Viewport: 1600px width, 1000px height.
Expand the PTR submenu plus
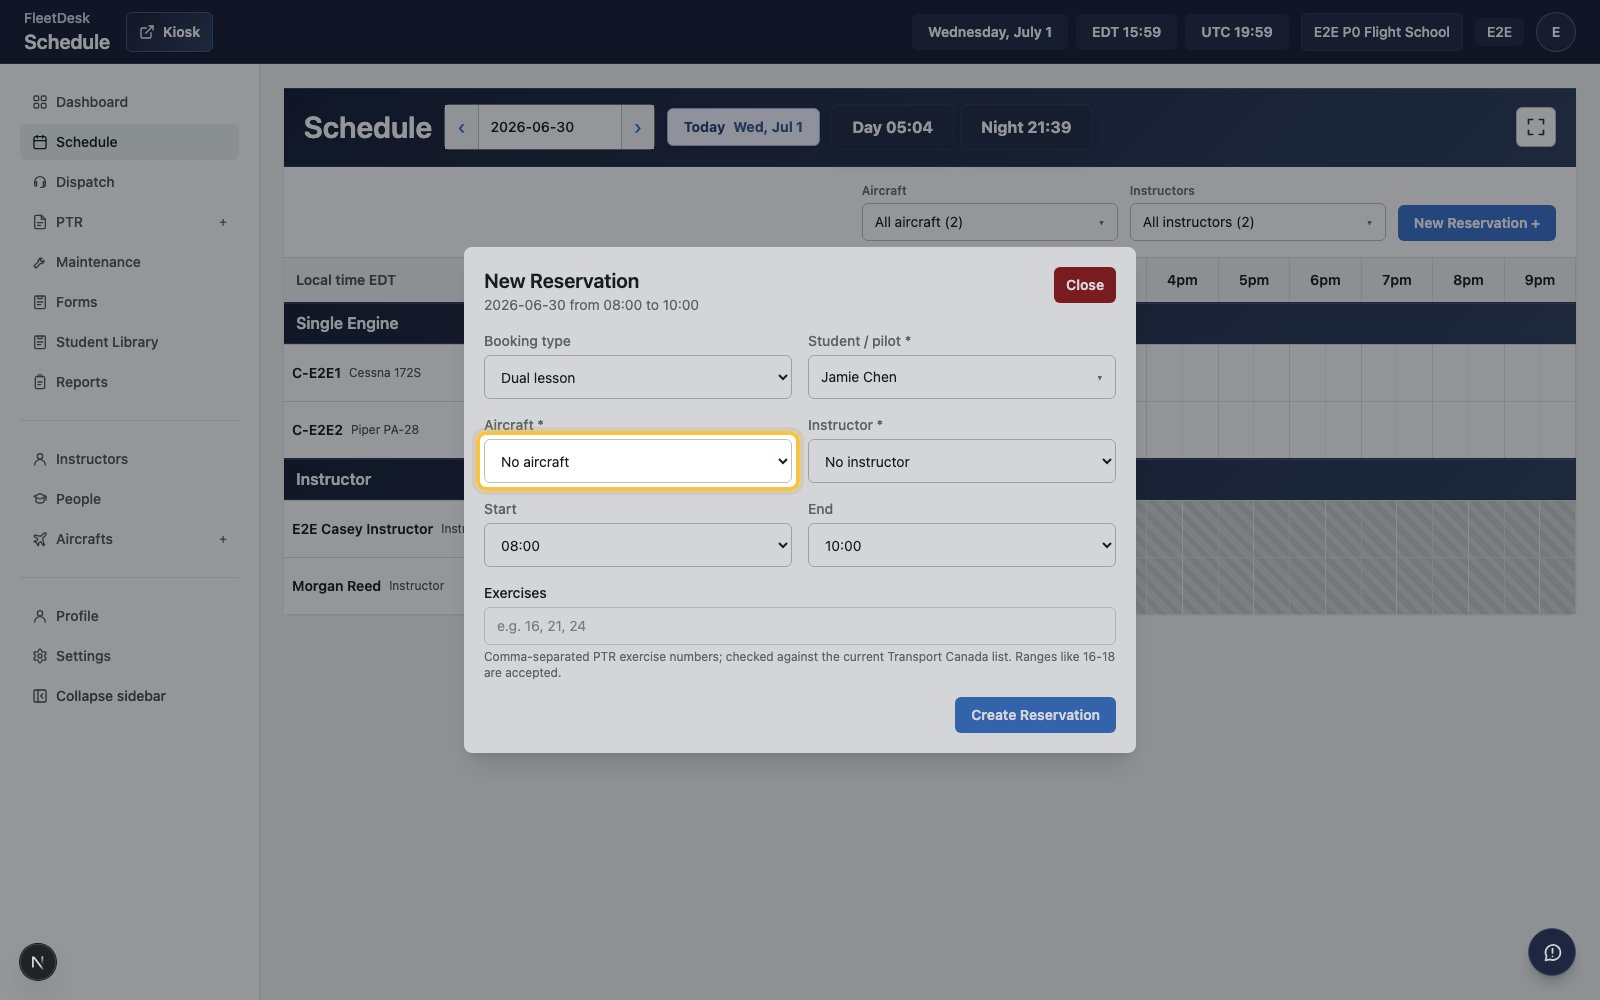[x=223, y=222]
